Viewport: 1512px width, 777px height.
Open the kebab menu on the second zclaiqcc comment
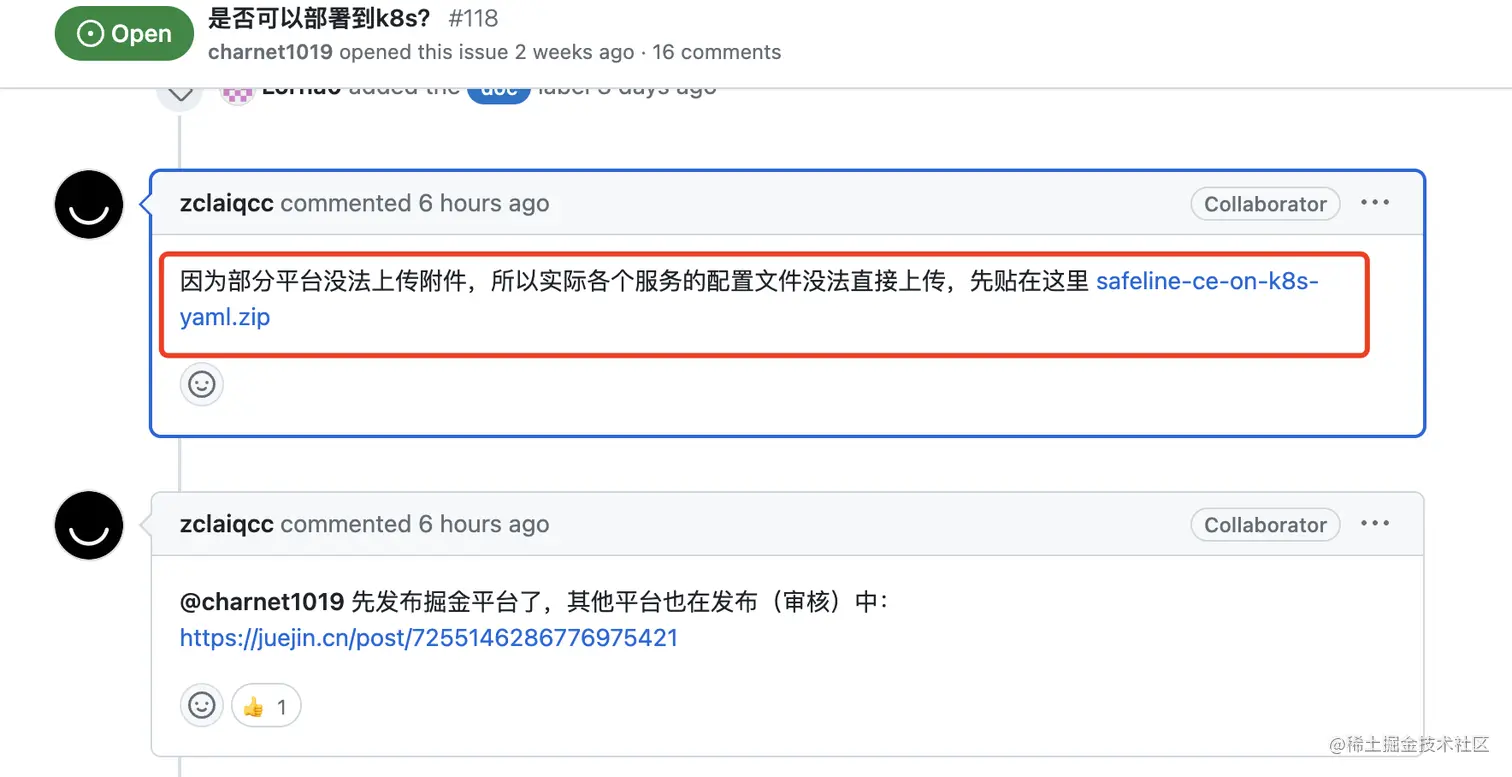pyautogui.click(x=1375, y=524)
